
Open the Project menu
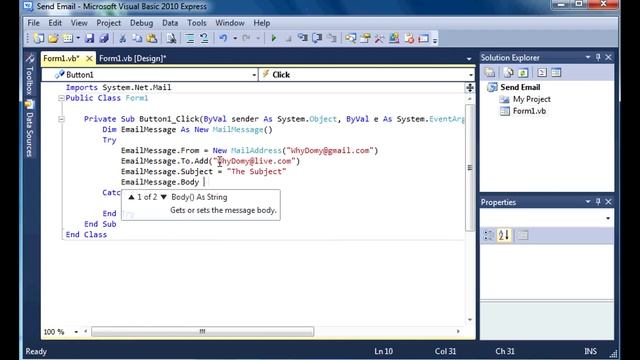coord(109,23)
